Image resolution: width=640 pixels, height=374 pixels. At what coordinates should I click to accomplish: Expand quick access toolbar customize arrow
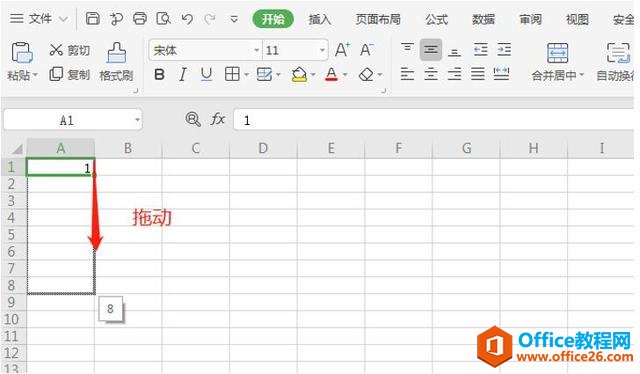pyautogui.click(x=234, y=19)
